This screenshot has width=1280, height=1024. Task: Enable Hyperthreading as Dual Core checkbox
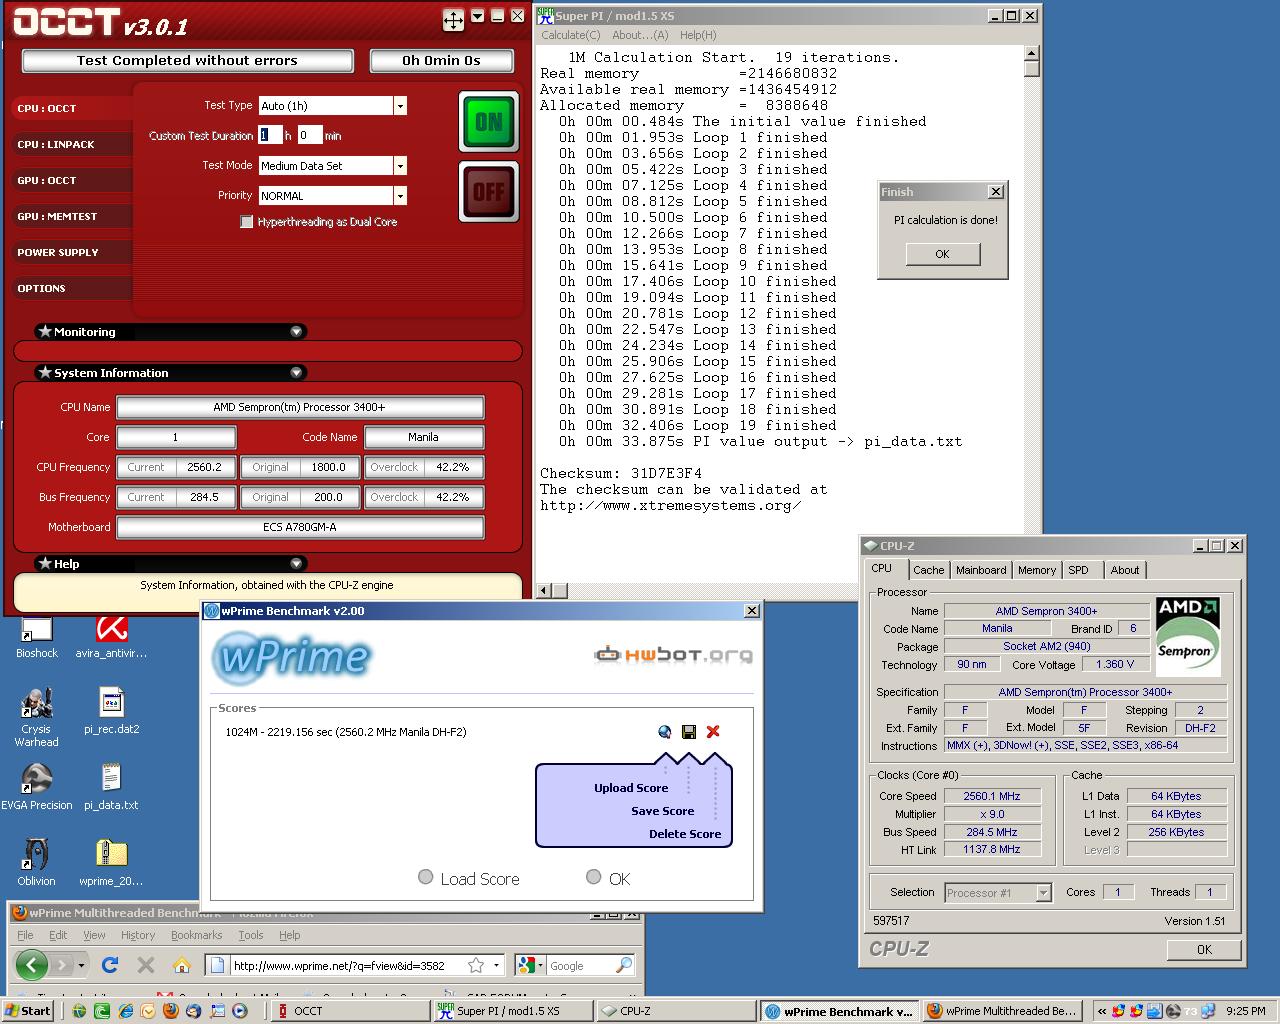pyautogui.click(x=247, y=222)
